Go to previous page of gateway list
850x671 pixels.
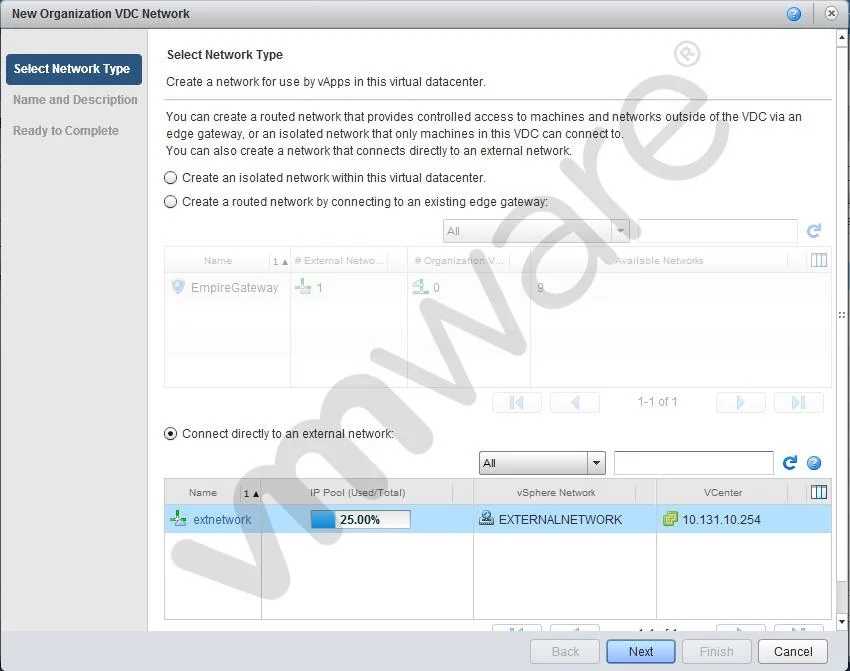[x=575, y=402]
